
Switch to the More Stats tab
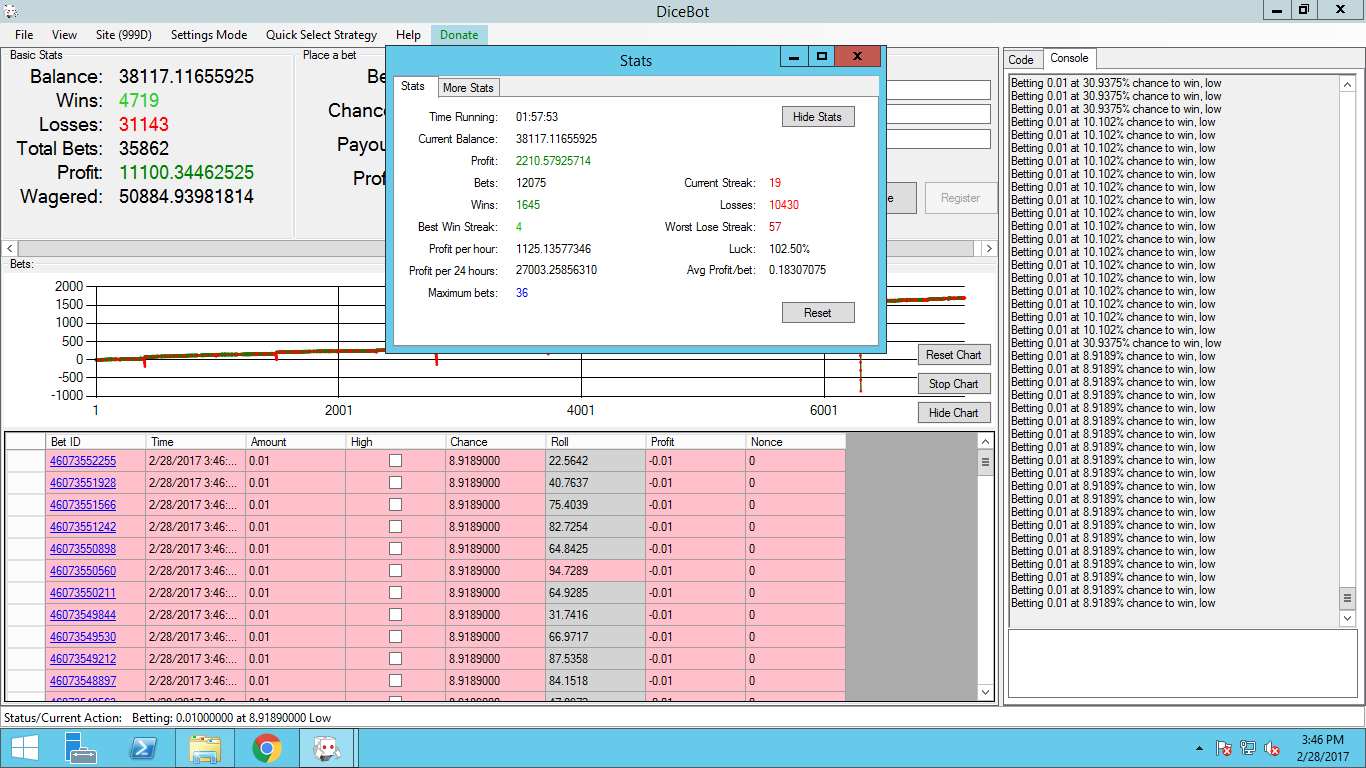468,88
